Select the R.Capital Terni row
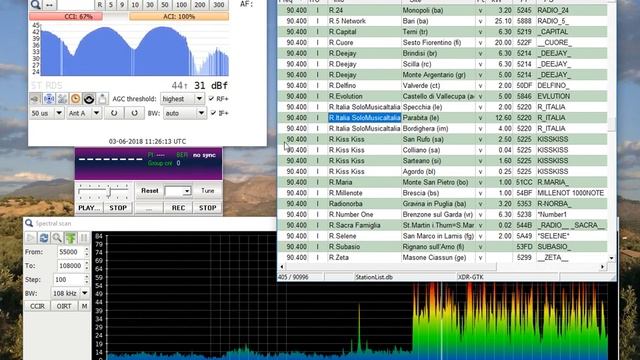640x360 pixels. coord(442,31)
